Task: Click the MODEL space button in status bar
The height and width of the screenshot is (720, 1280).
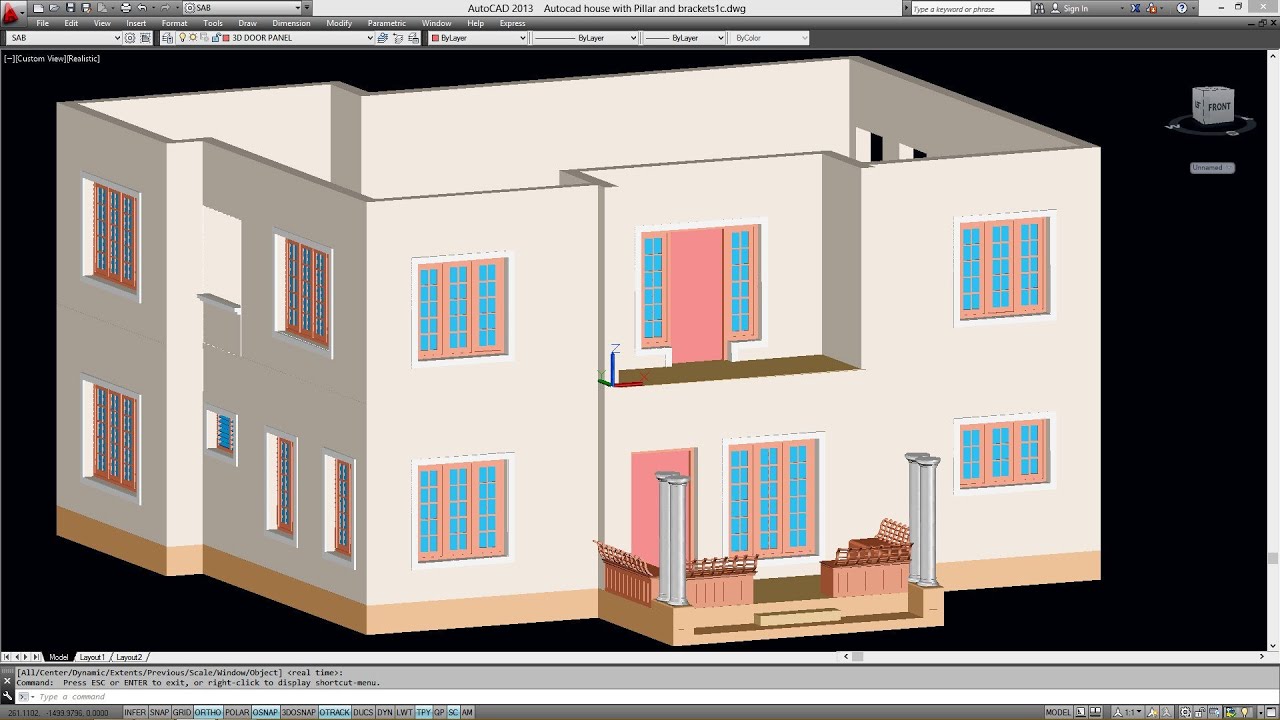Action: [1058, 712]
